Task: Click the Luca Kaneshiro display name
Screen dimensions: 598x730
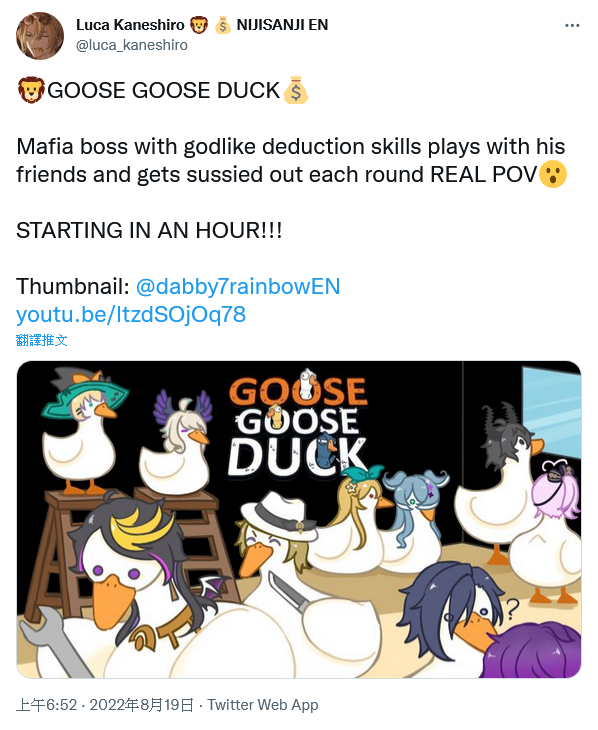Action: point(130,25)
